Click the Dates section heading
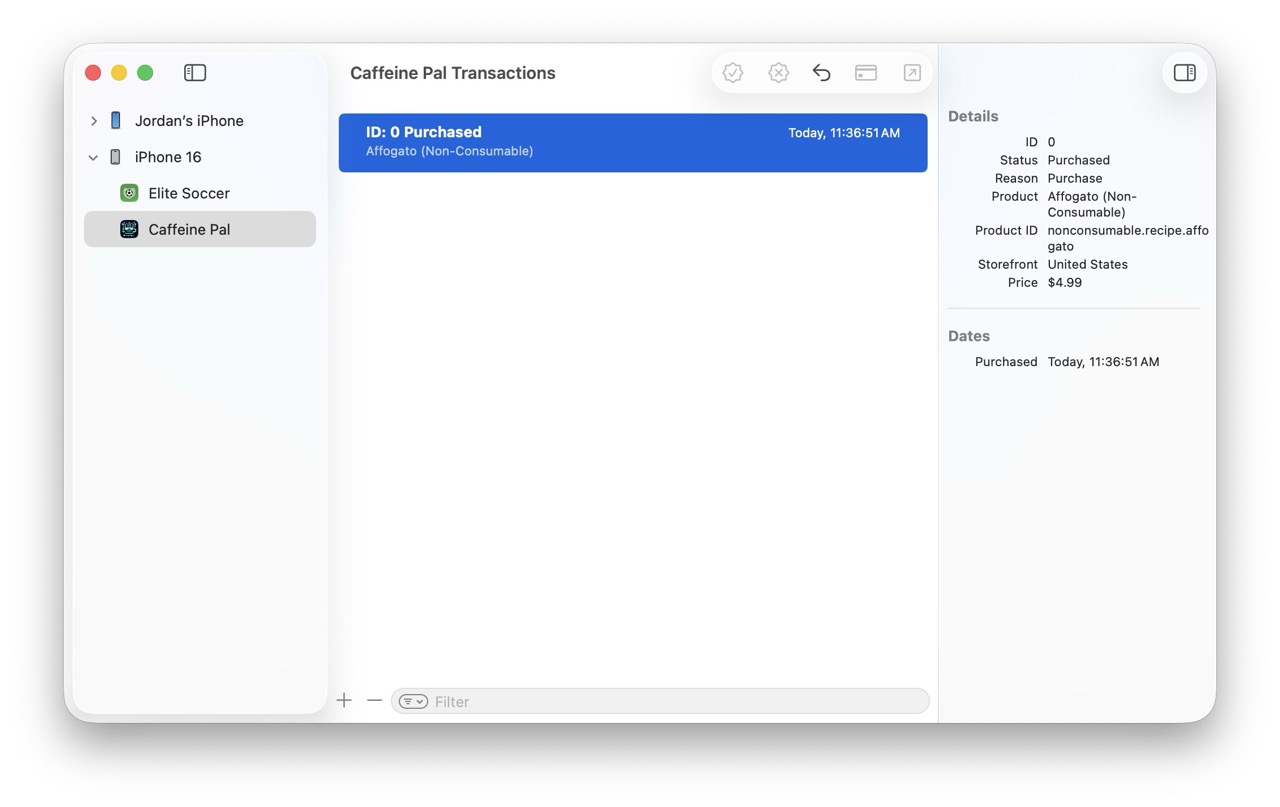 coord(969,336)
